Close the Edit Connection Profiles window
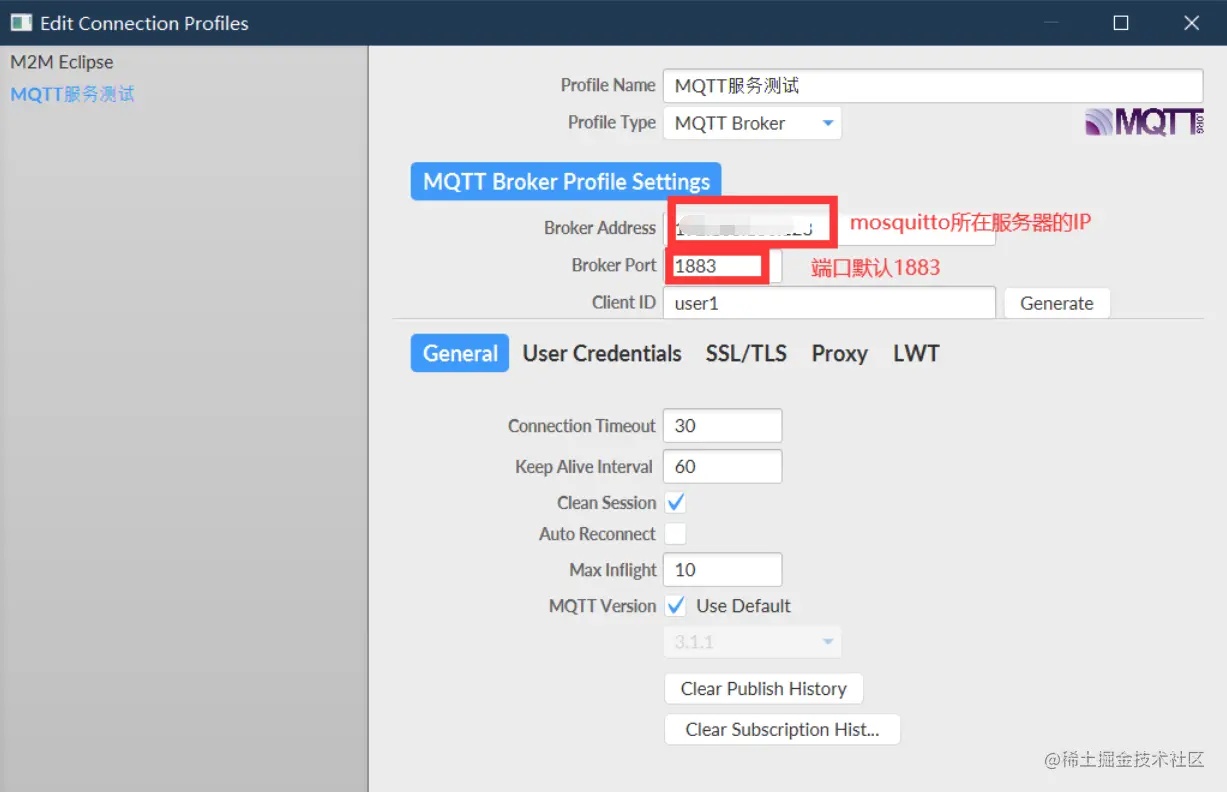The image size is (1227, 792). point(1191,22)
